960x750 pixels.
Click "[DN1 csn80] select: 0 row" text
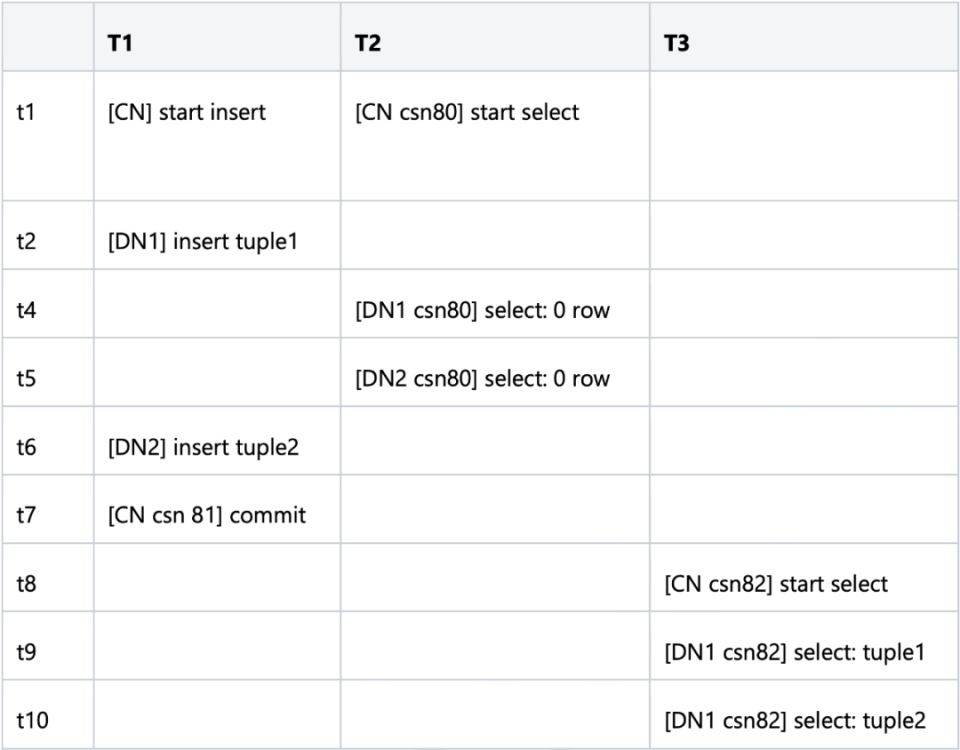coord(482,310)
